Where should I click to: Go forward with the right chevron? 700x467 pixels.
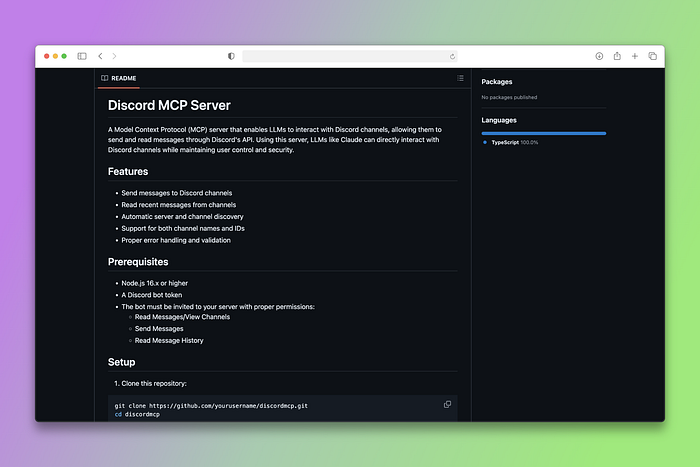pyautogui.click(x=114, y=56)
